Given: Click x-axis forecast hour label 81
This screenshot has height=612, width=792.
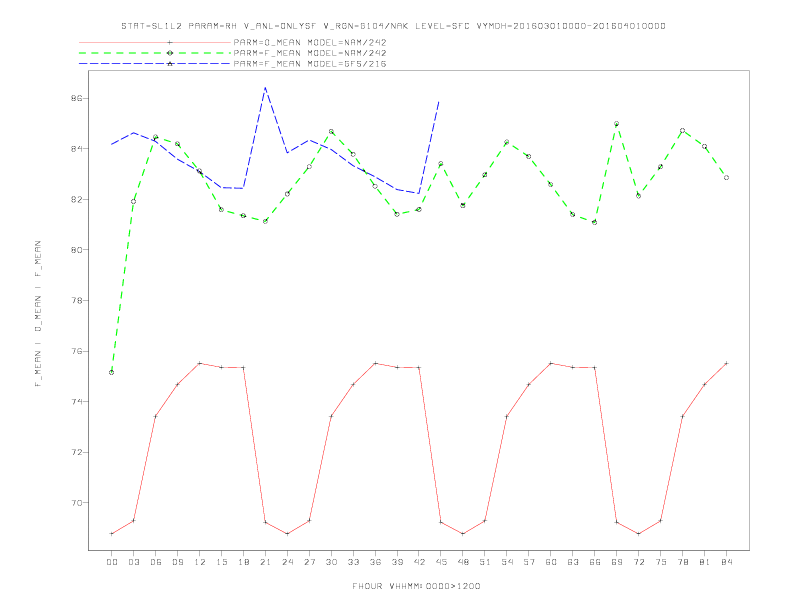Looking at the screenshot, I should (705, 562).
